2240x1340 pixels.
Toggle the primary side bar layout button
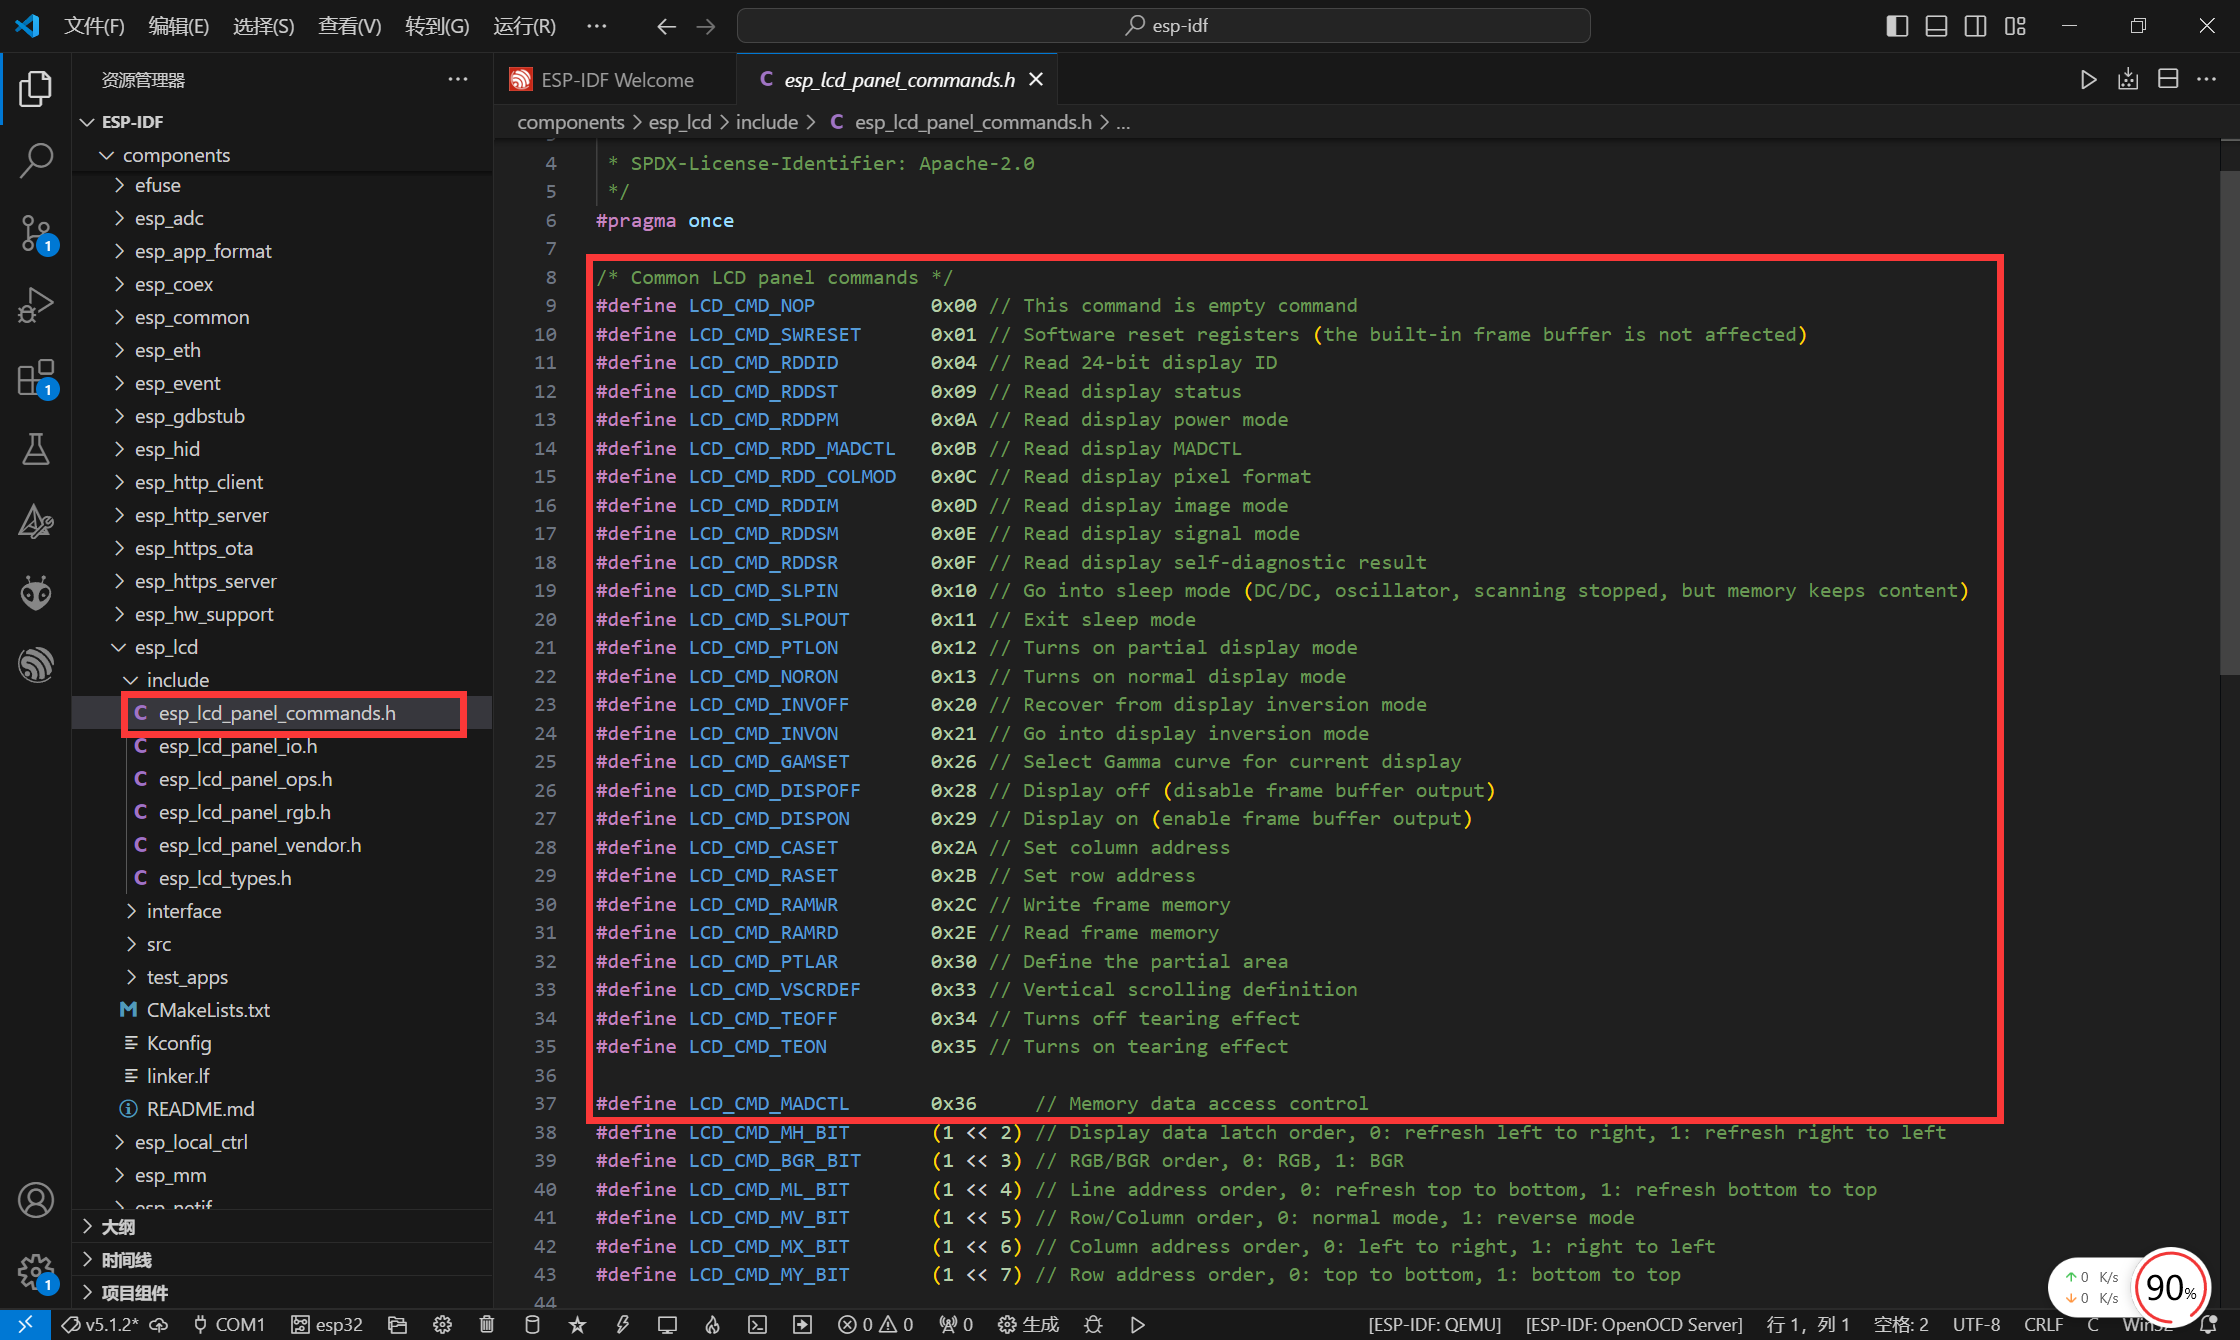pos(1897,26)
